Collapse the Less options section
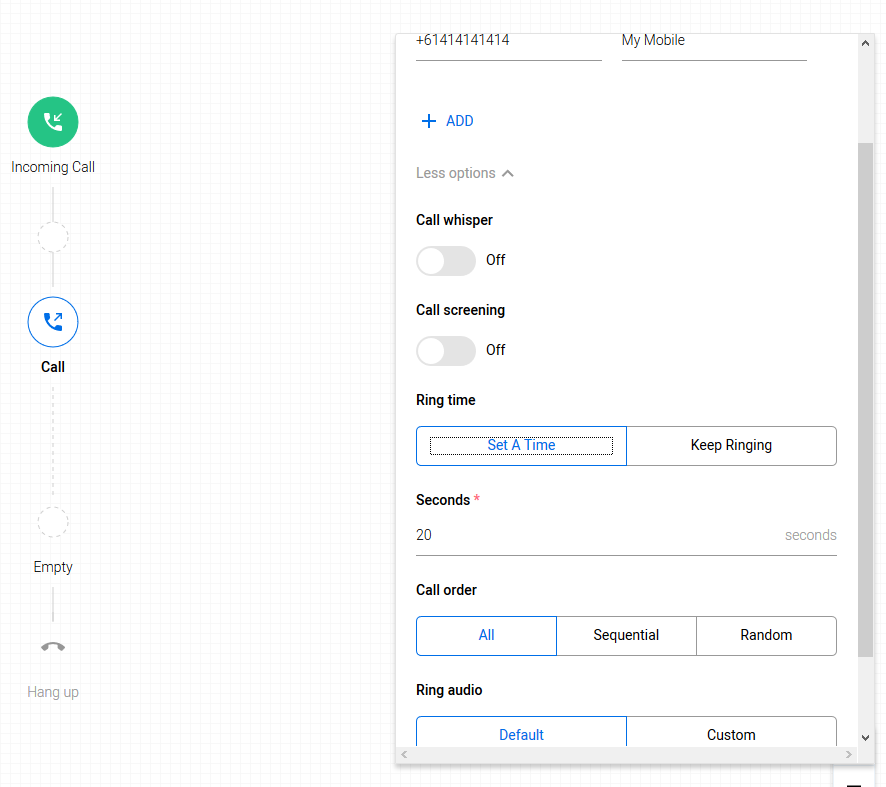This screenshot has height=787, width=886. tap(465, 173)
